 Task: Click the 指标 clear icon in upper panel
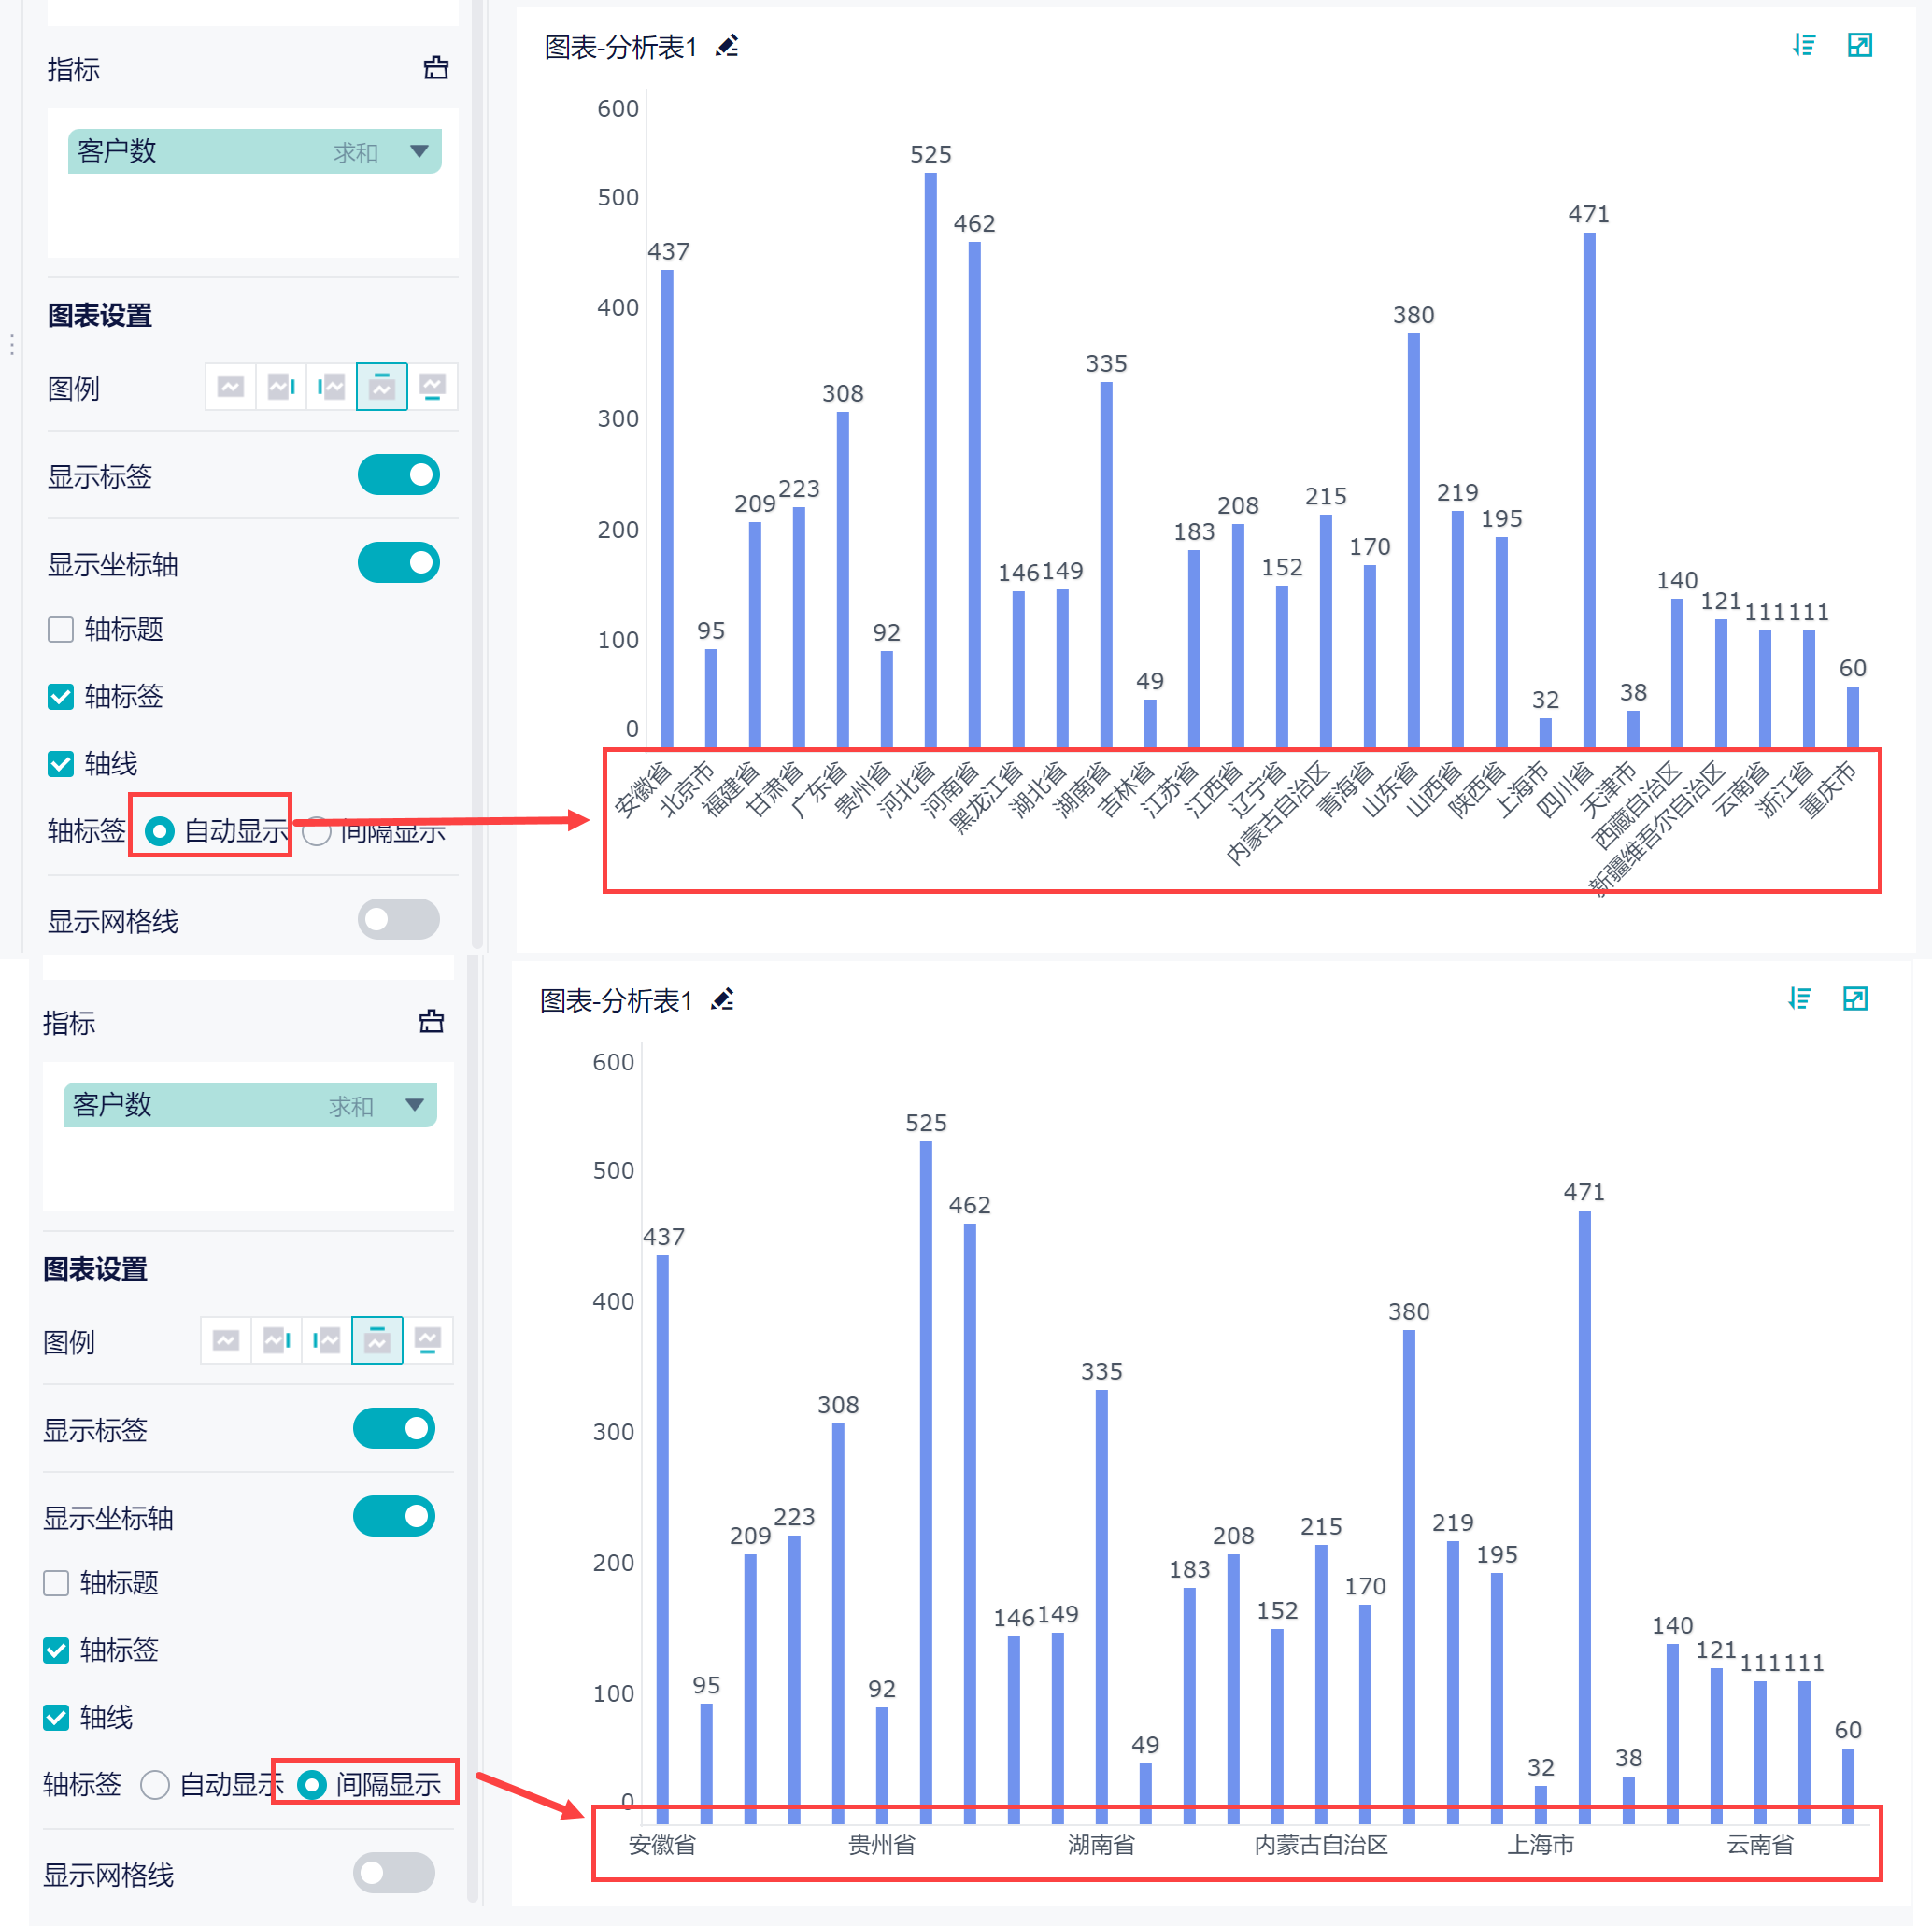point(436,68)
